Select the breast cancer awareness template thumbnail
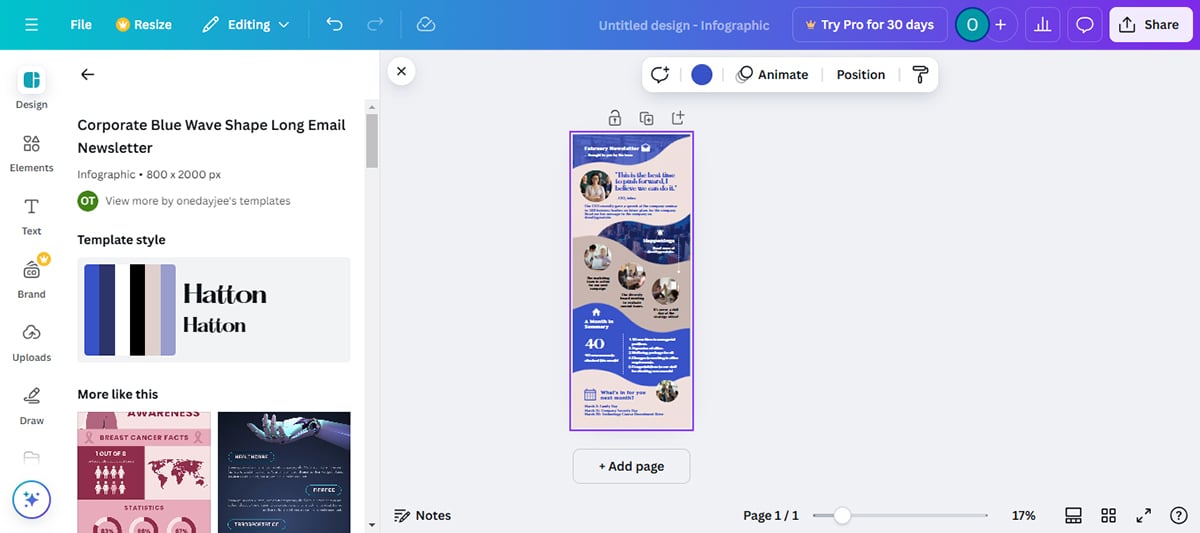1200x533 pixels. (144, 472)
